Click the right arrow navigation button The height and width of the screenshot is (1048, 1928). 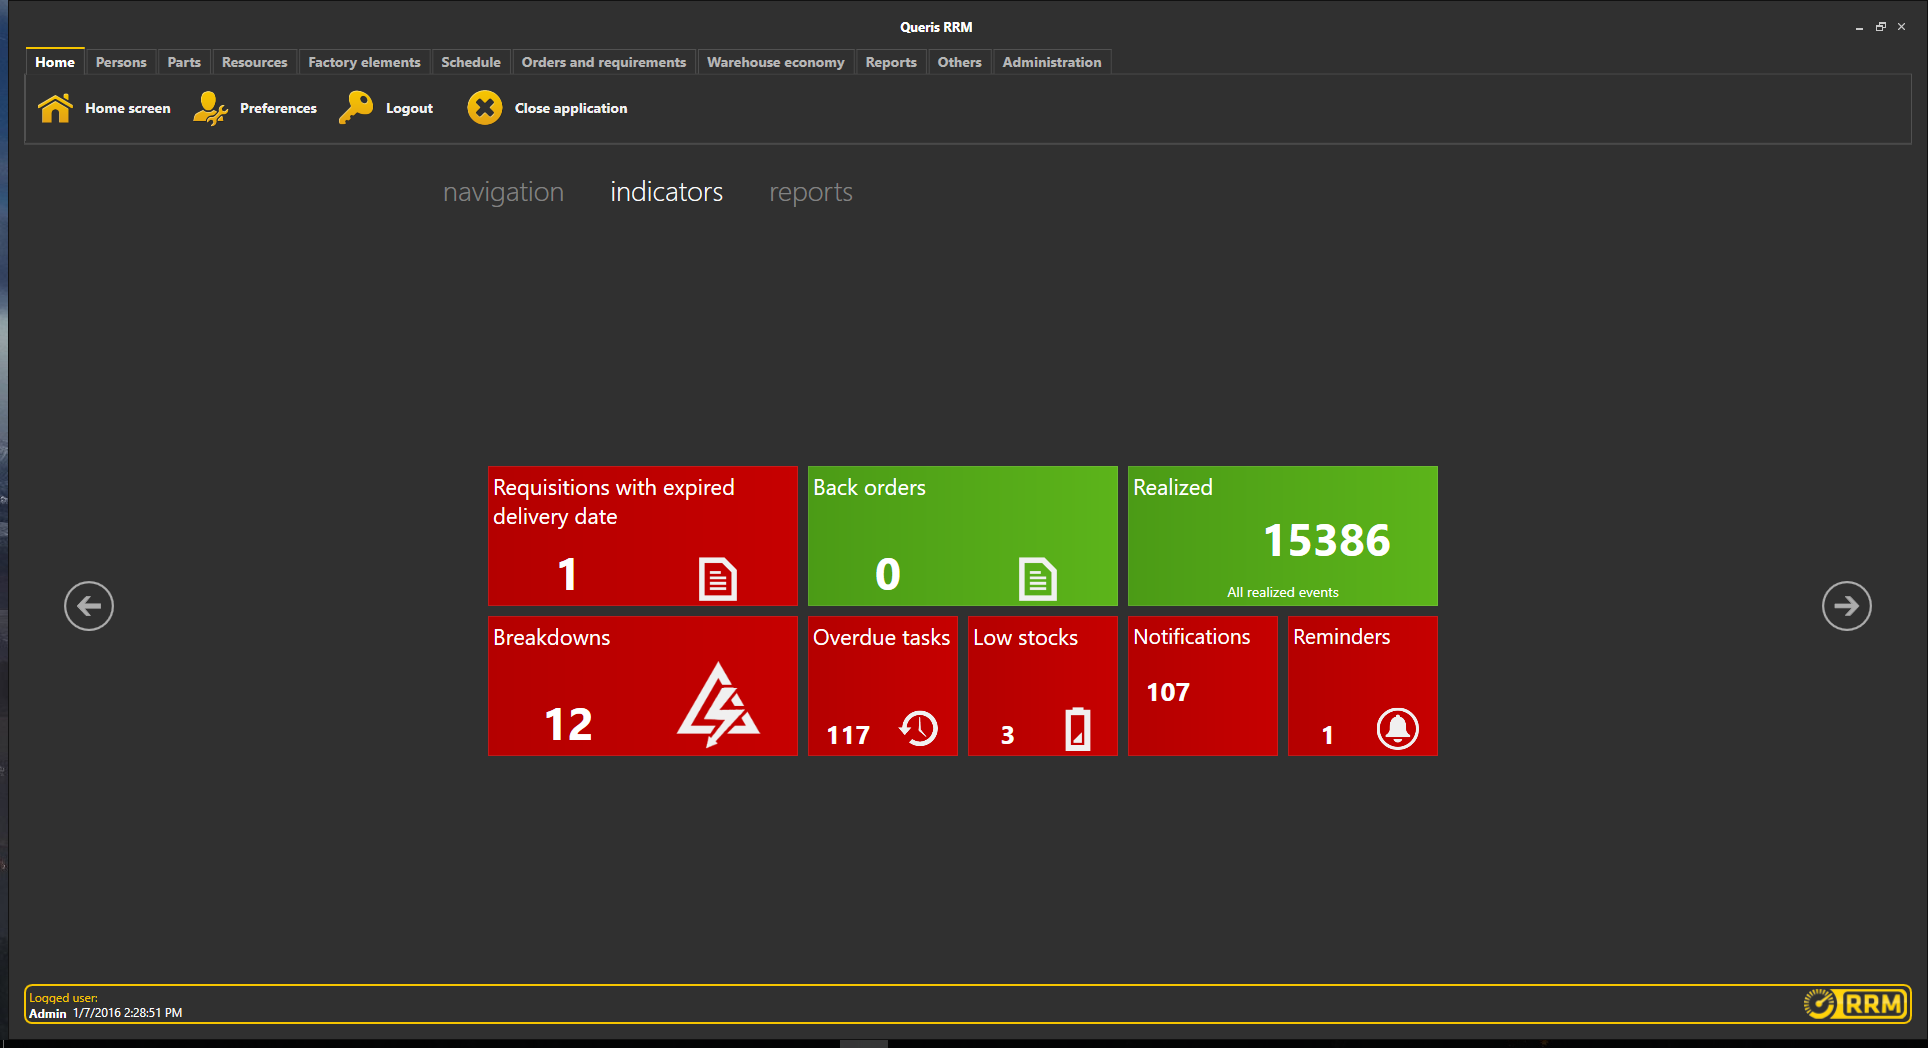click(x=1846, y=606)
